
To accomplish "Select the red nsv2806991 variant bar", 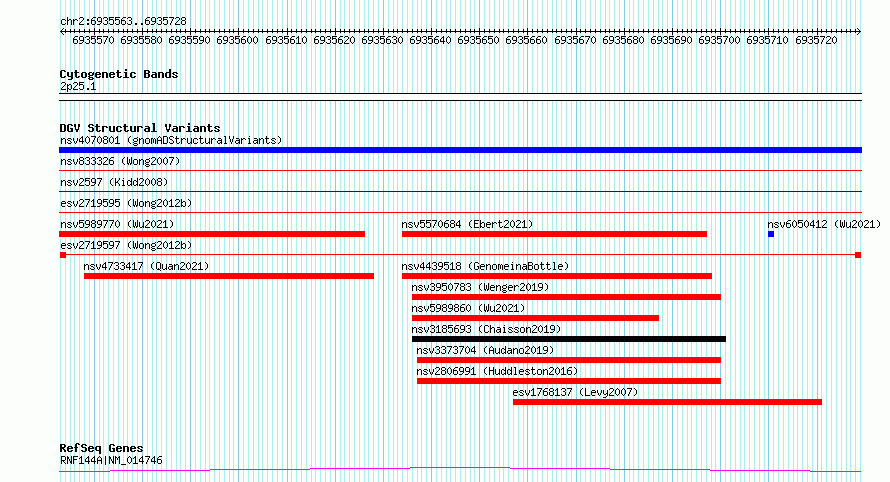I will click(569, 381).
